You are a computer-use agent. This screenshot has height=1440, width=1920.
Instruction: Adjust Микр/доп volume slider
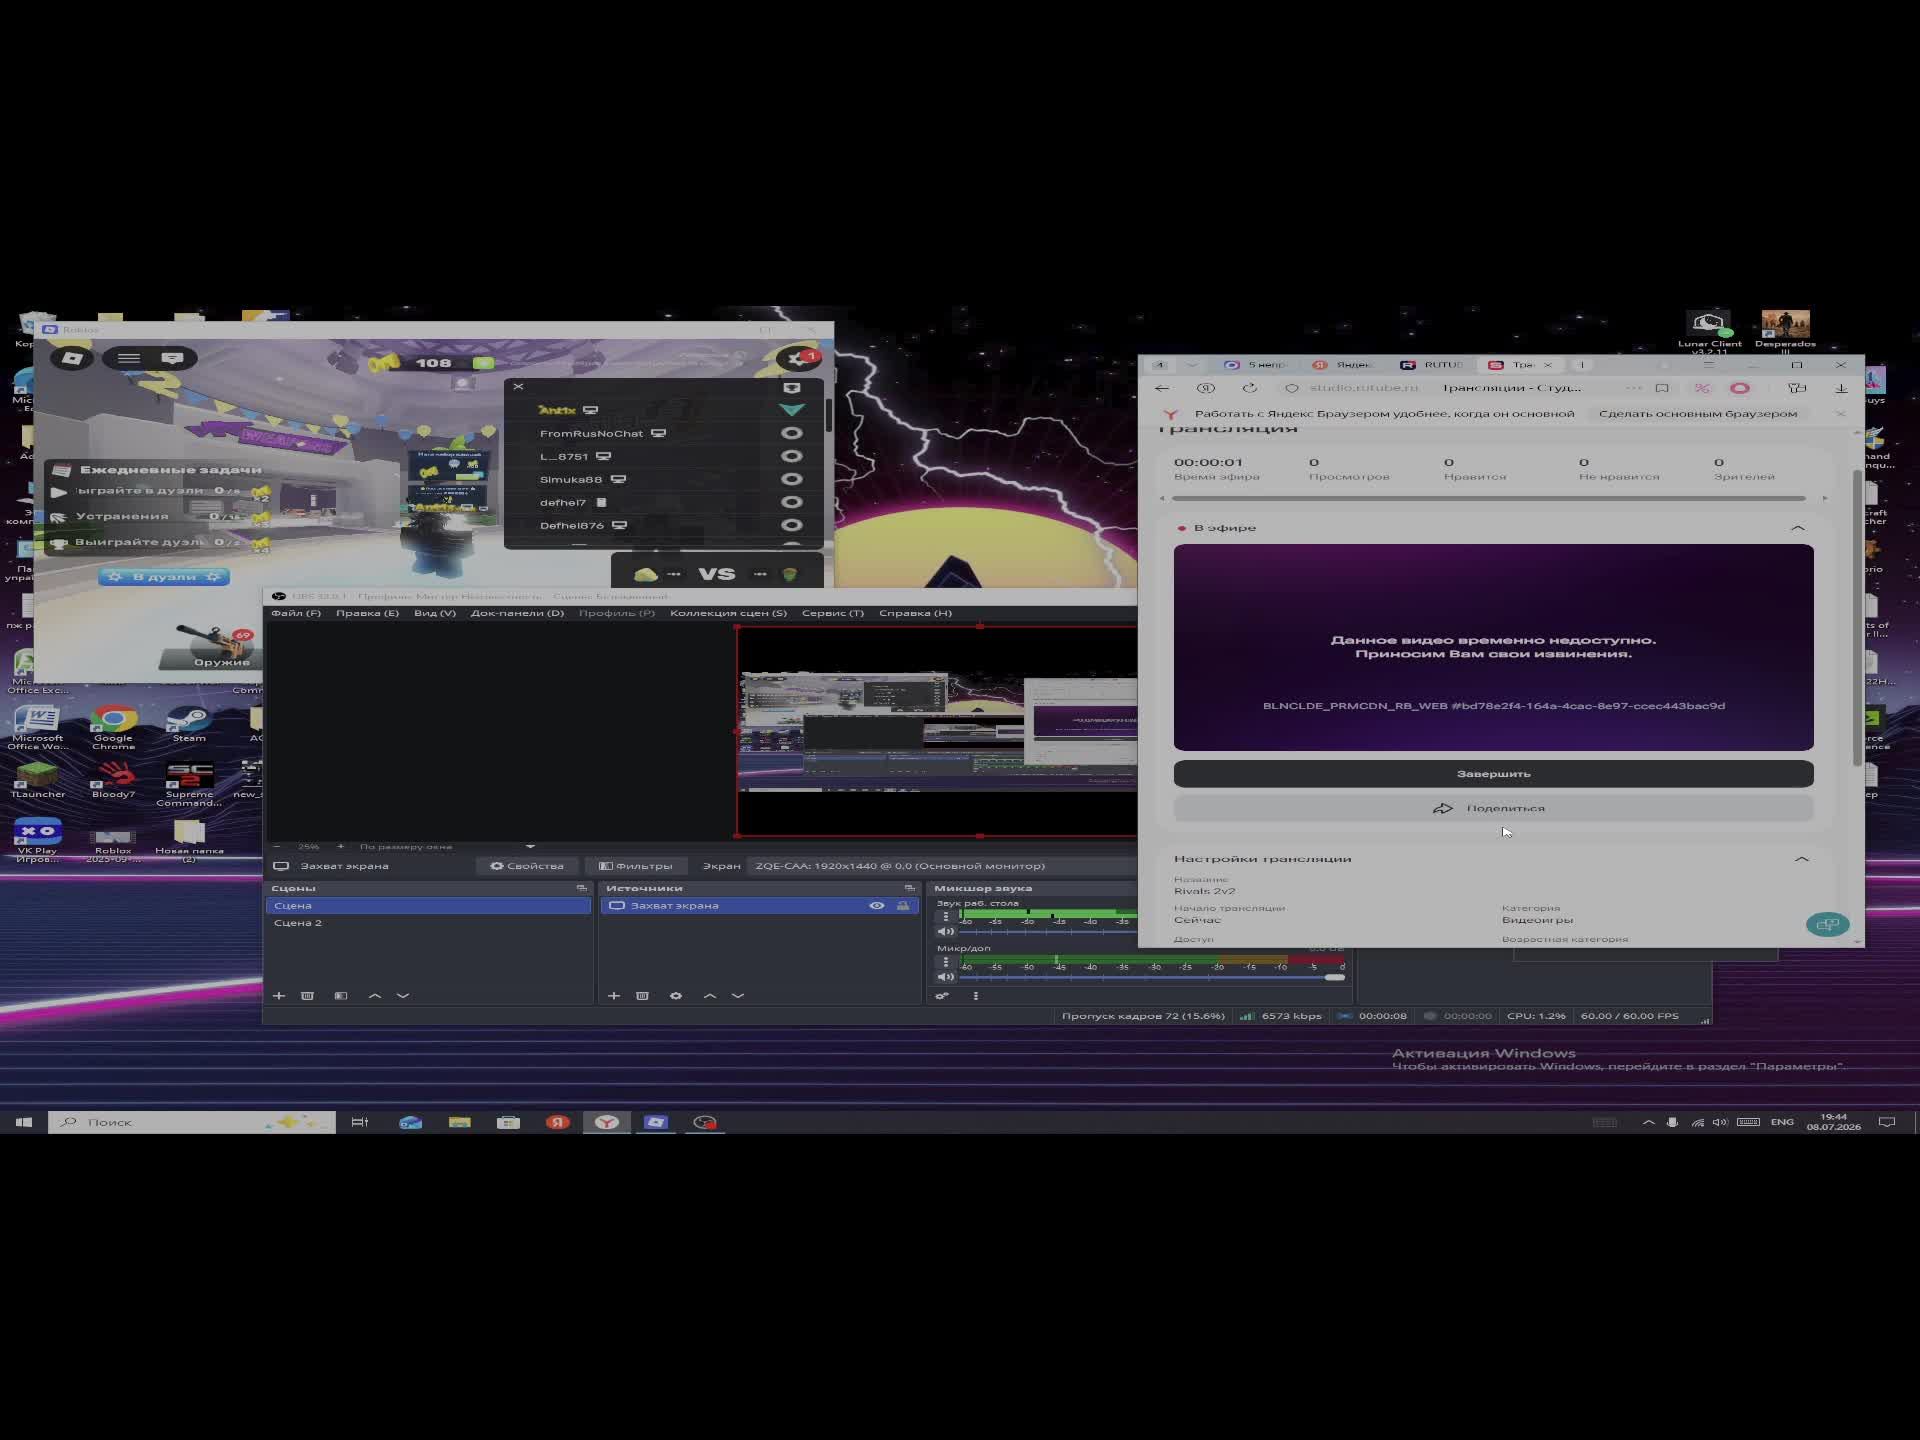[1151, 977]
